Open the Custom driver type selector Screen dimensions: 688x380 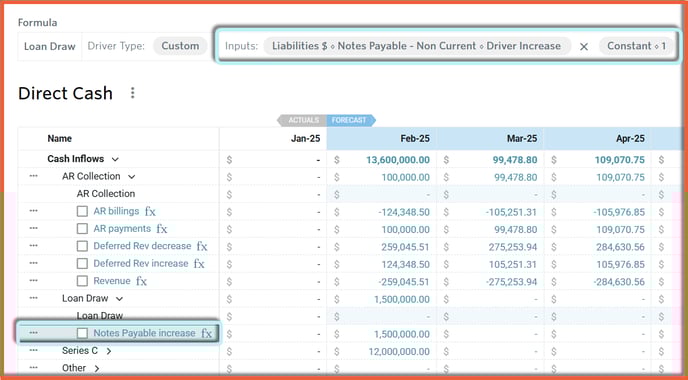click(180, 46)
